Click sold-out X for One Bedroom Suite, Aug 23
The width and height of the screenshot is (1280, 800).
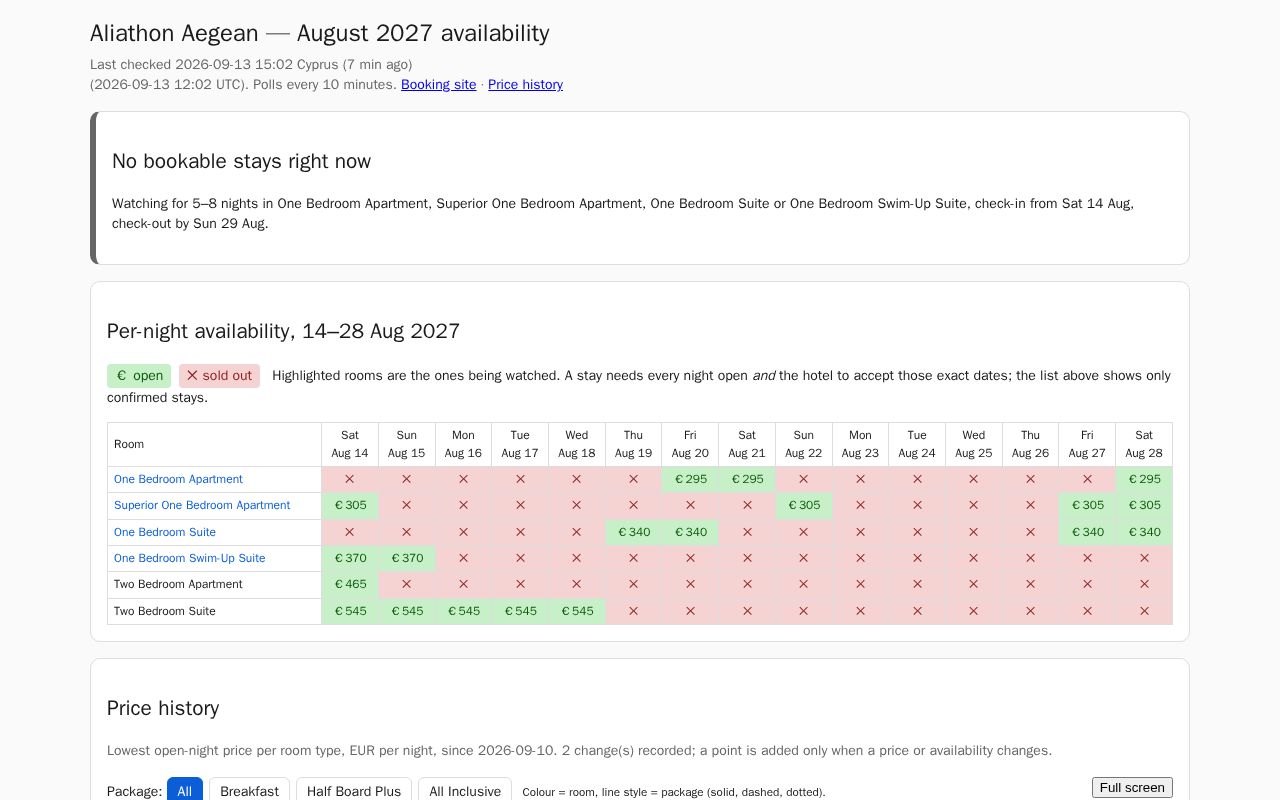click(x=860, y=532)
